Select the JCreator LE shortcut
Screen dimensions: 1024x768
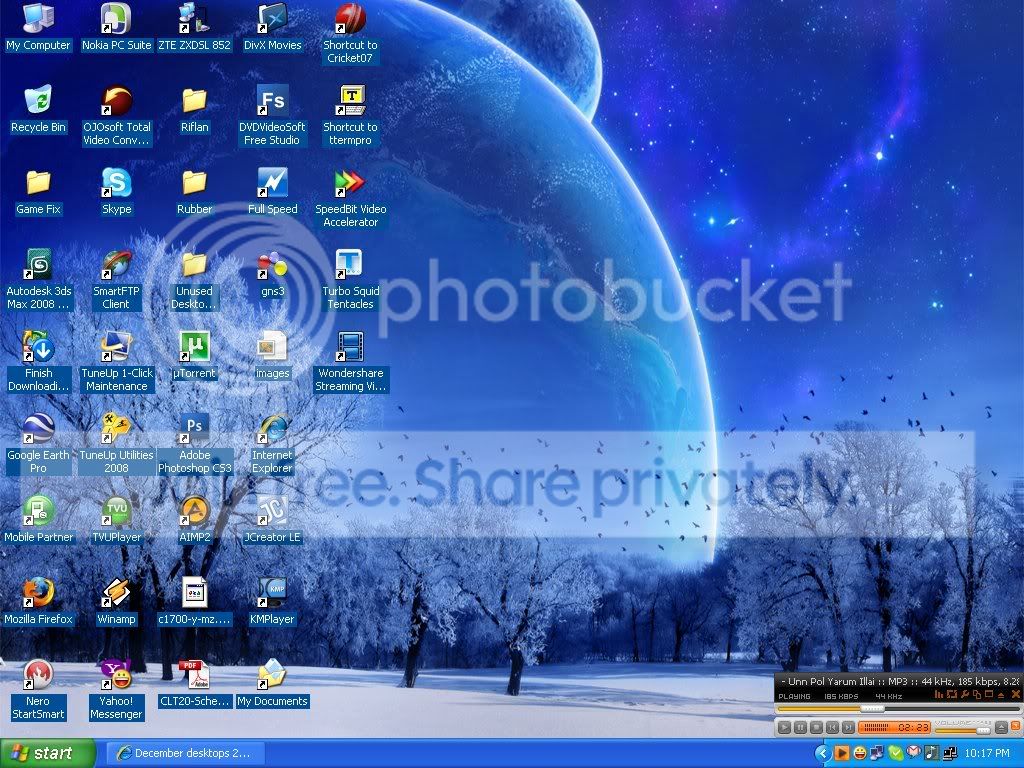point(272,520)
